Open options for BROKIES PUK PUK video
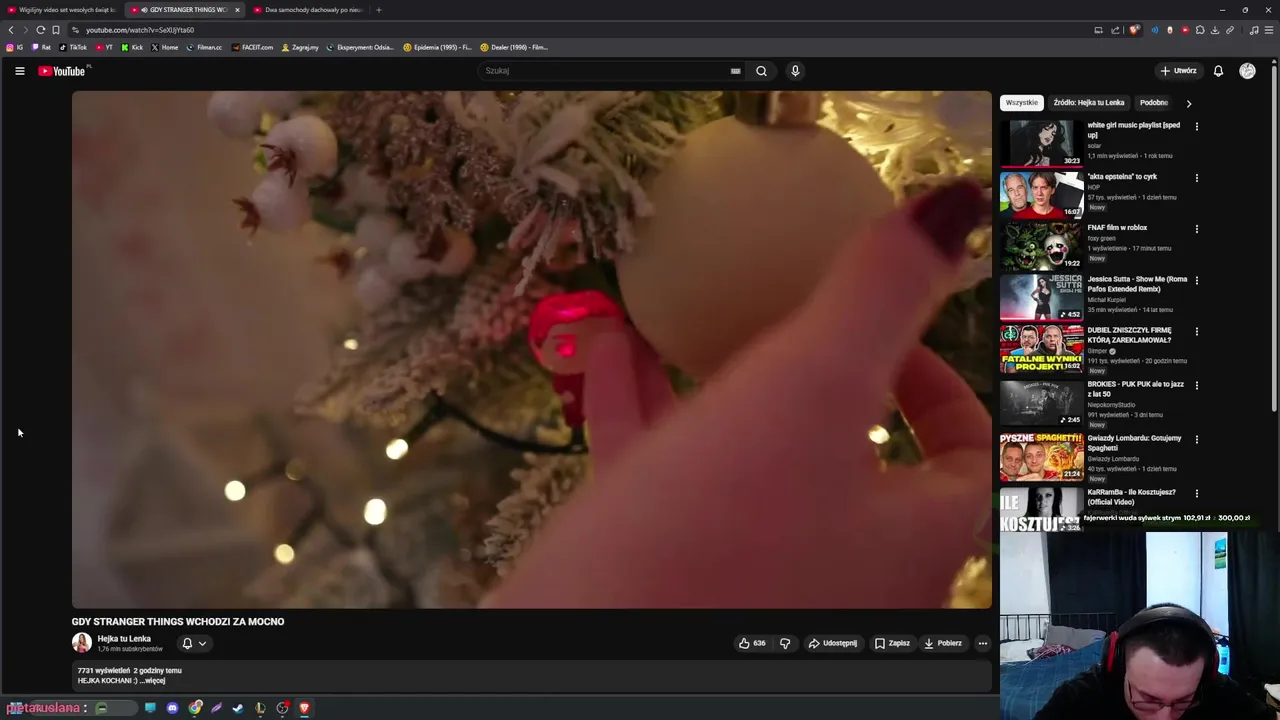This screenshot has height=720, width=1280. click(x=1197, y=386)
